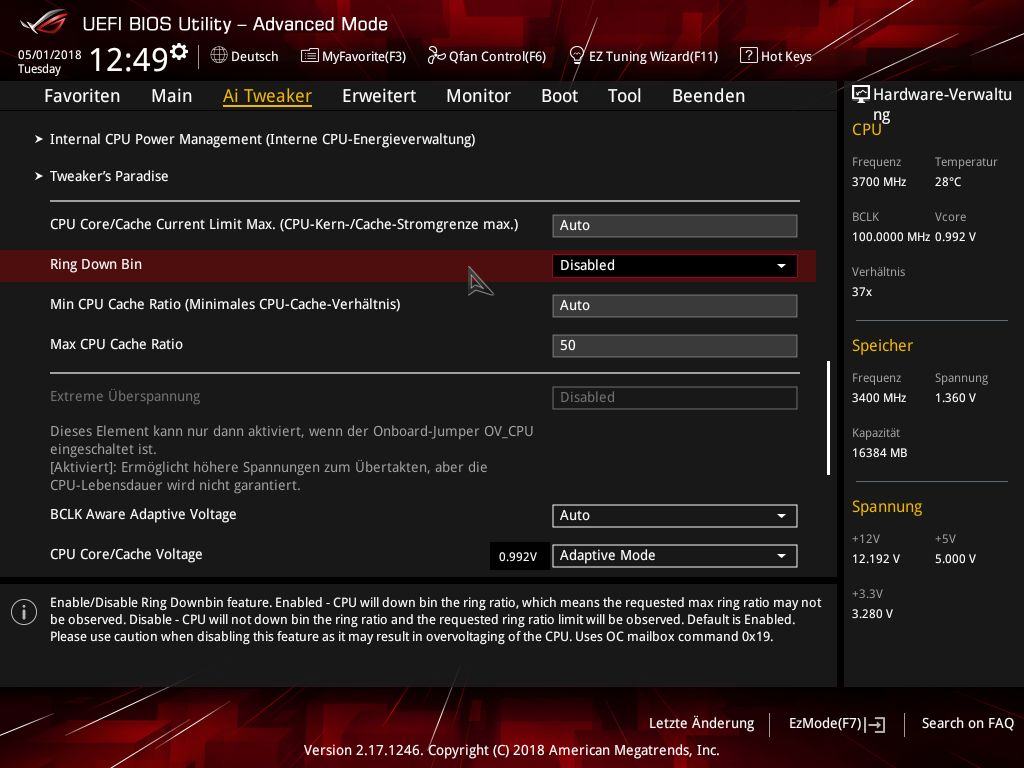Go to Boot tab

tap(560, 96)
